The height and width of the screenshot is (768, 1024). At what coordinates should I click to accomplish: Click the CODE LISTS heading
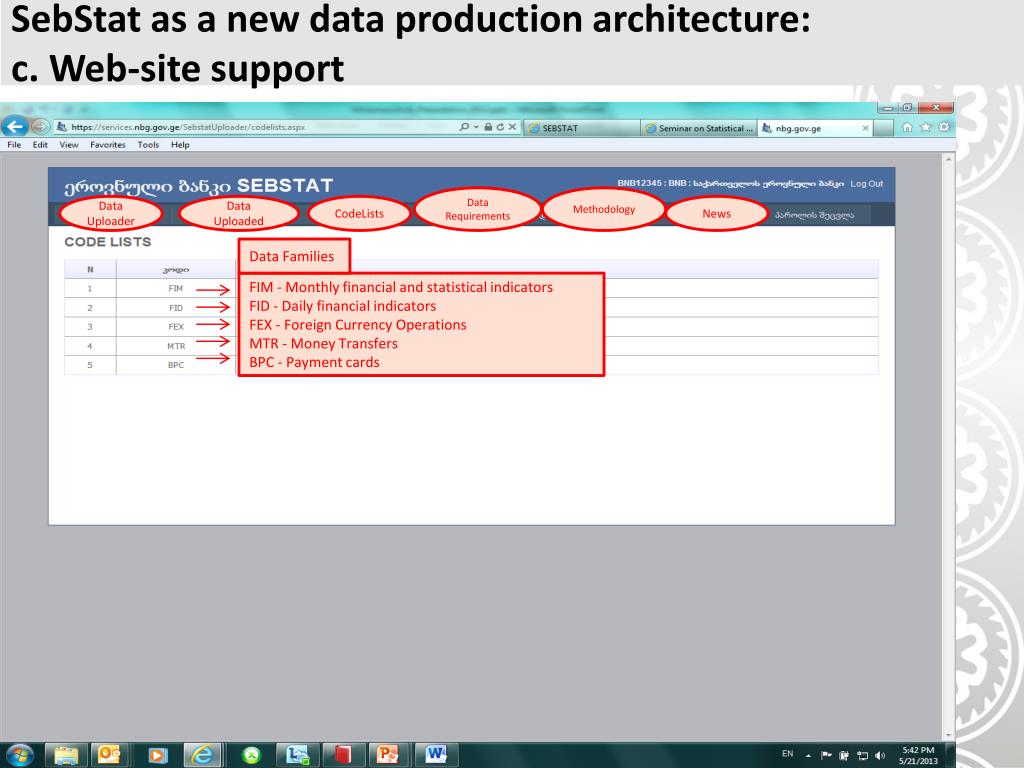[108, 242]
